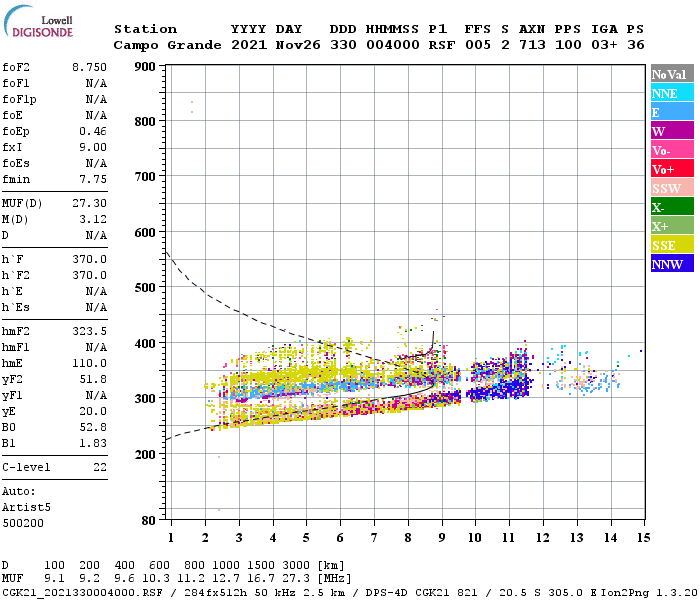Click the Lowell Digisonde logo

[38, 21]
